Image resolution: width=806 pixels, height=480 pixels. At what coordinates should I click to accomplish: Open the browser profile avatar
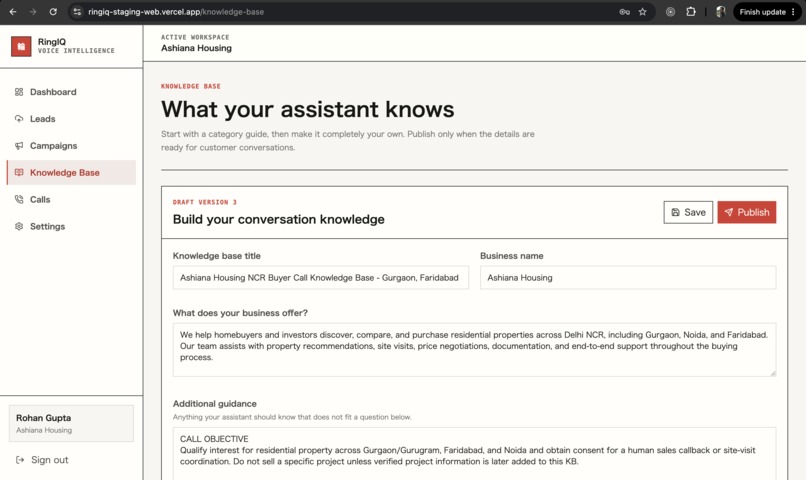(721, 12)
